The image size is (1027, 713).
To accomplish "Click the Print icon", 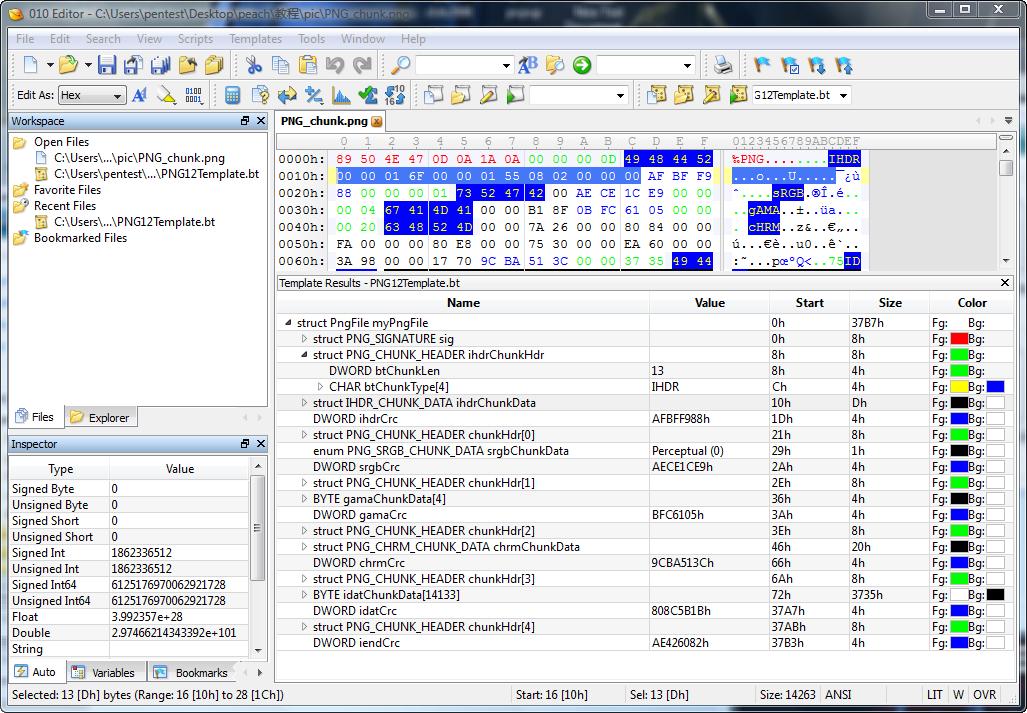I will click(x=722, y=66).
